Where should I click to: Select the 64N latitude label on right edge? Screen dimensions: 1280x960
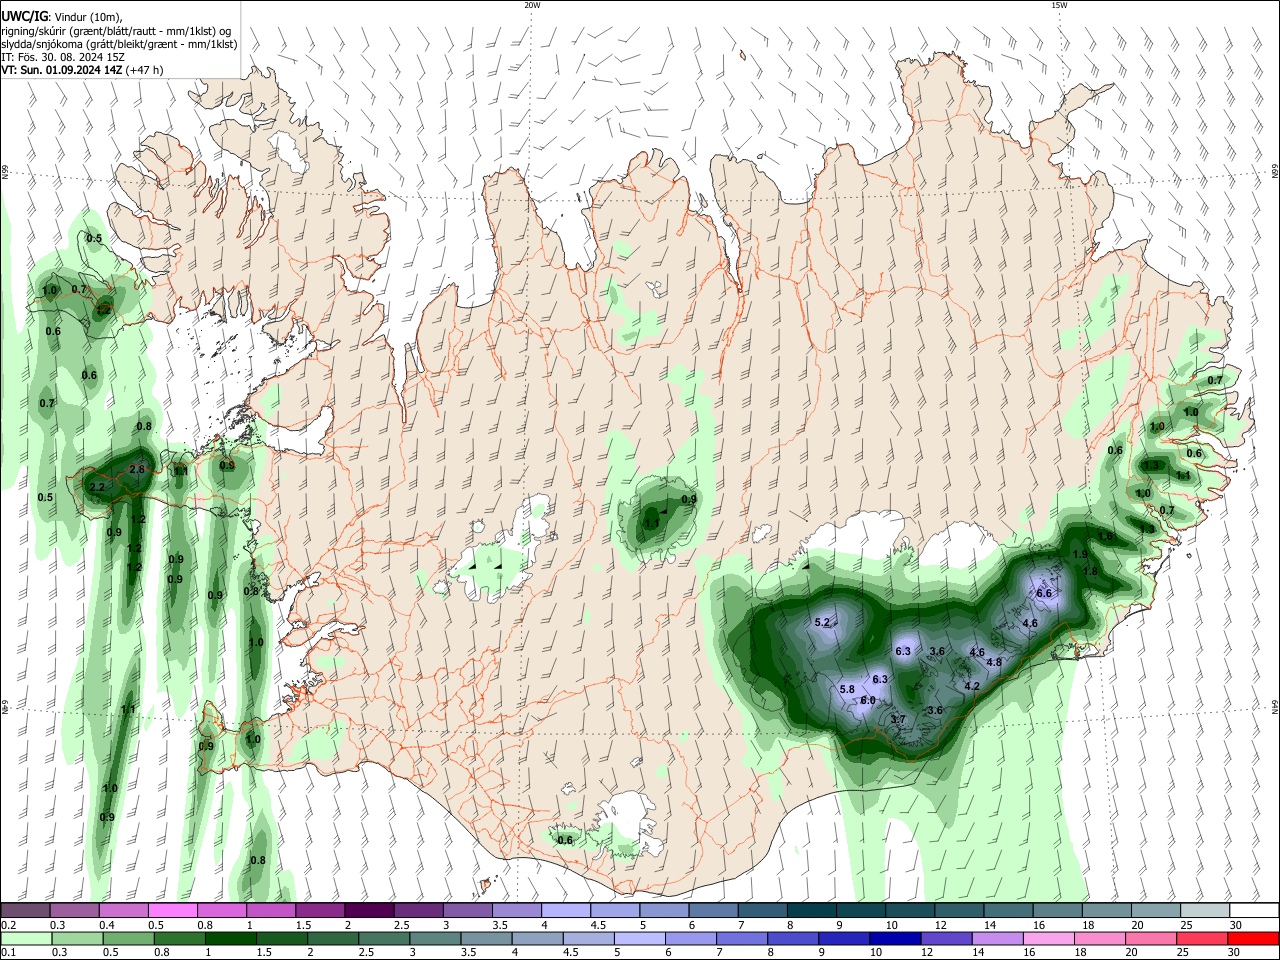1275,706
